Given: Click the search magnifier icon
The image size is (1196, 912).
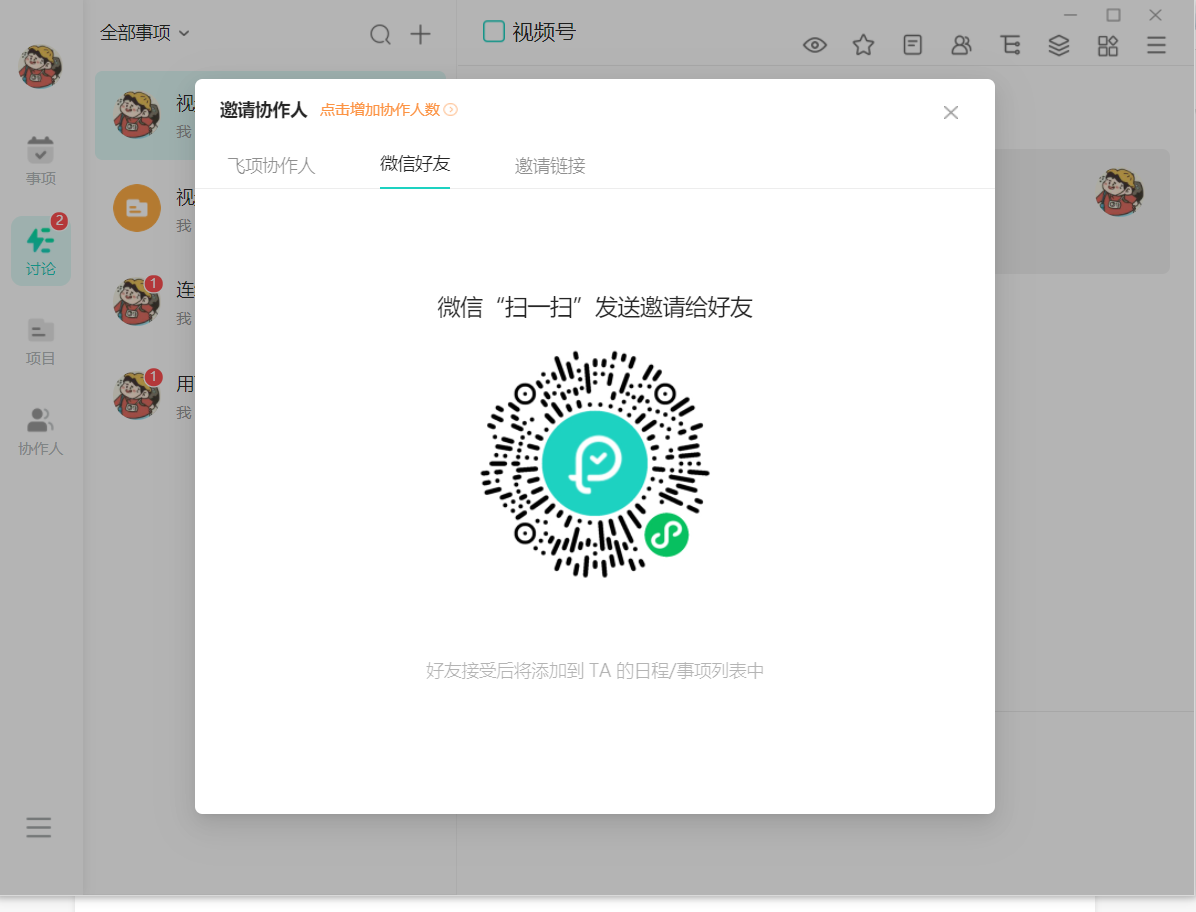Looking at the screenshot, I should [x=380, y=34].
